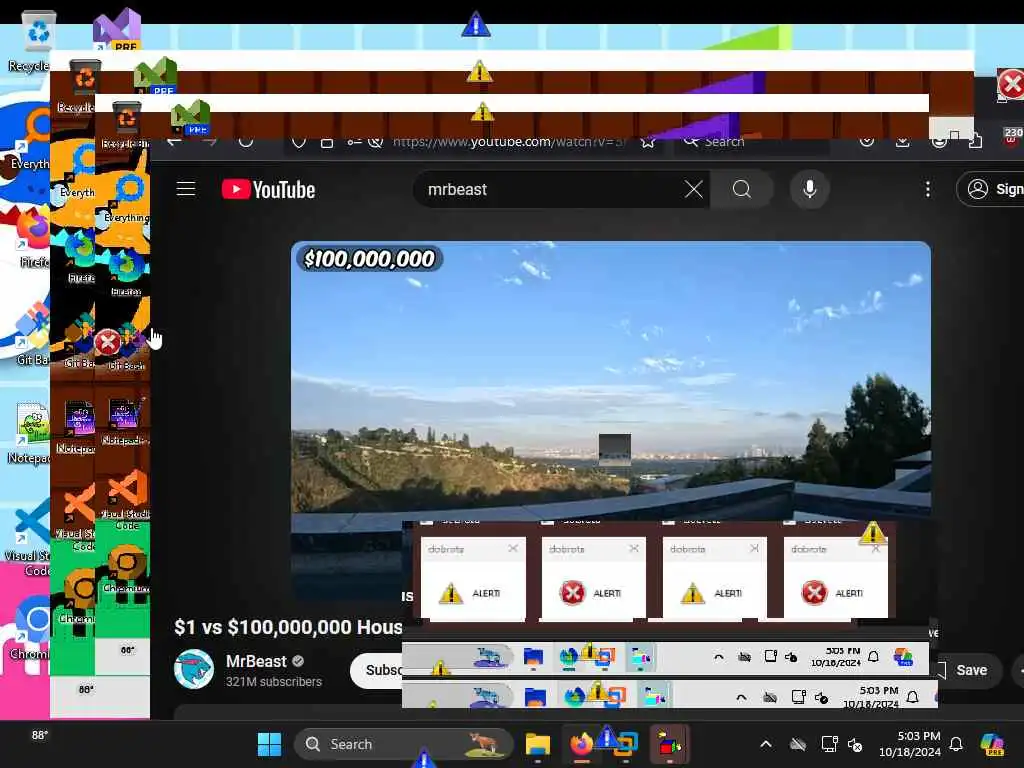The image size is (1024, 768).
Task: Show hidden icons chevron in main taskbar
Action: point(766,744)
